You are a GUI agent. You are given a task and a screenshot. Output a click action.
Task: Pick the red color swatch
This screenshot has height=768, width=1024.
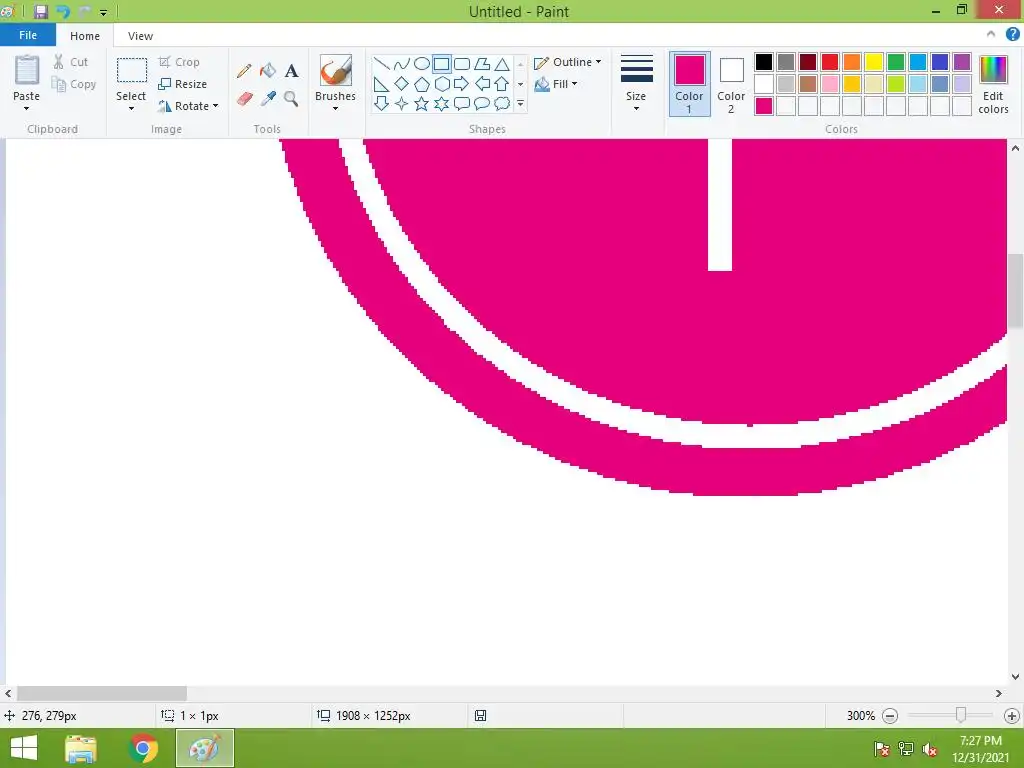coord(829,62)
